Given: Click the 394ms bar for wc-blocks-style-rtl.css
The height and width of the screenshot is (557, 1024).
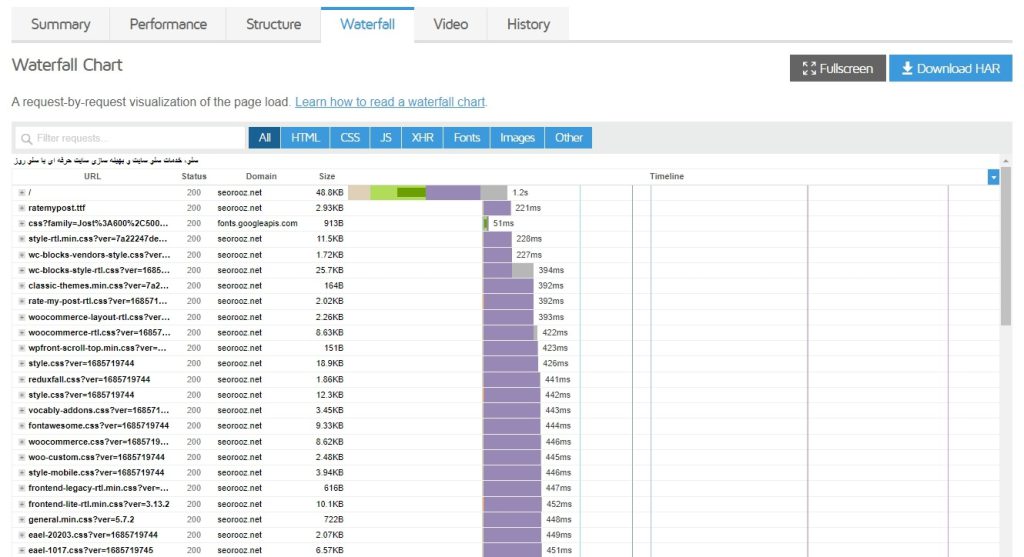Looking at the screenshot, I should click(508, 270).
